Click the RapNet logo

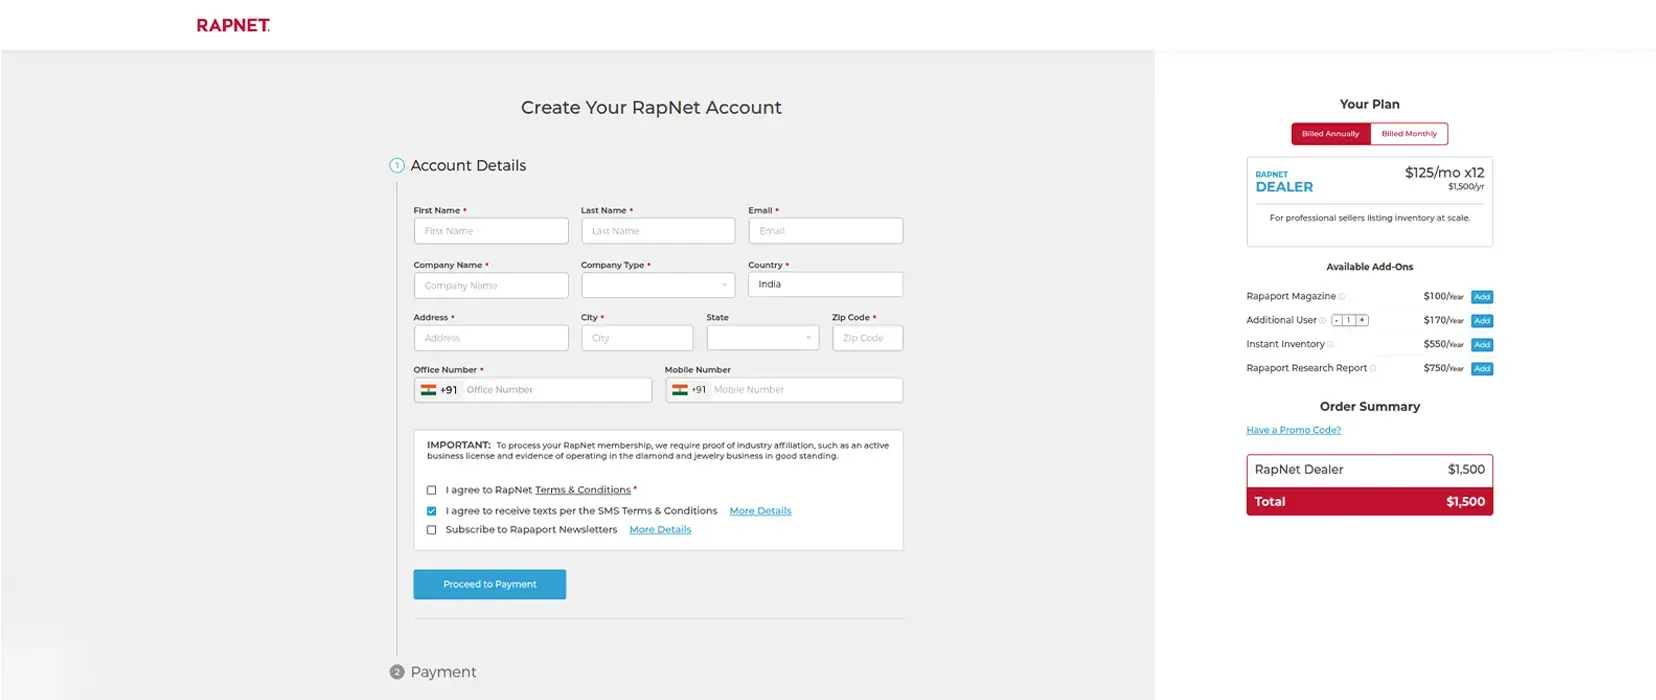[x=233, y=25]
